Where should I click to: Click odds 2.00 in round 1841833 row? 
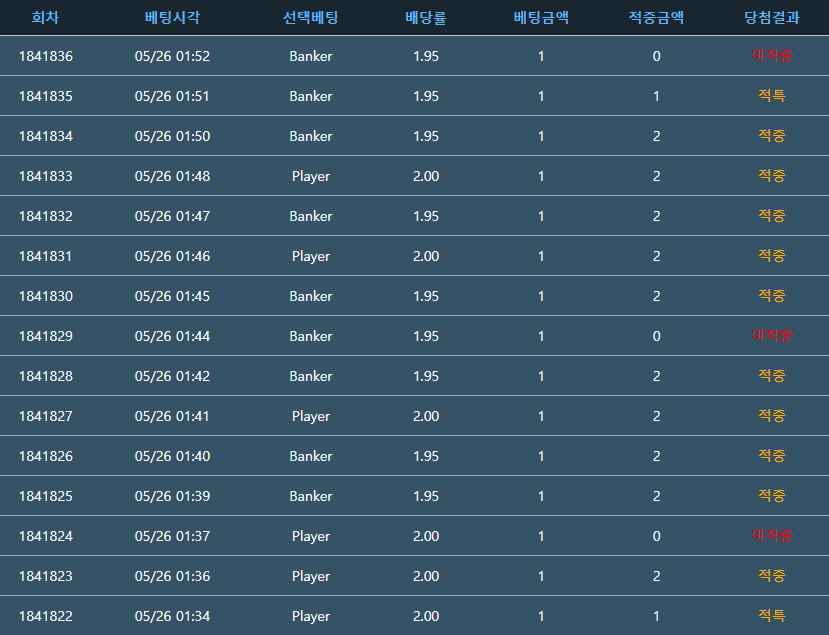coord(426,176)
